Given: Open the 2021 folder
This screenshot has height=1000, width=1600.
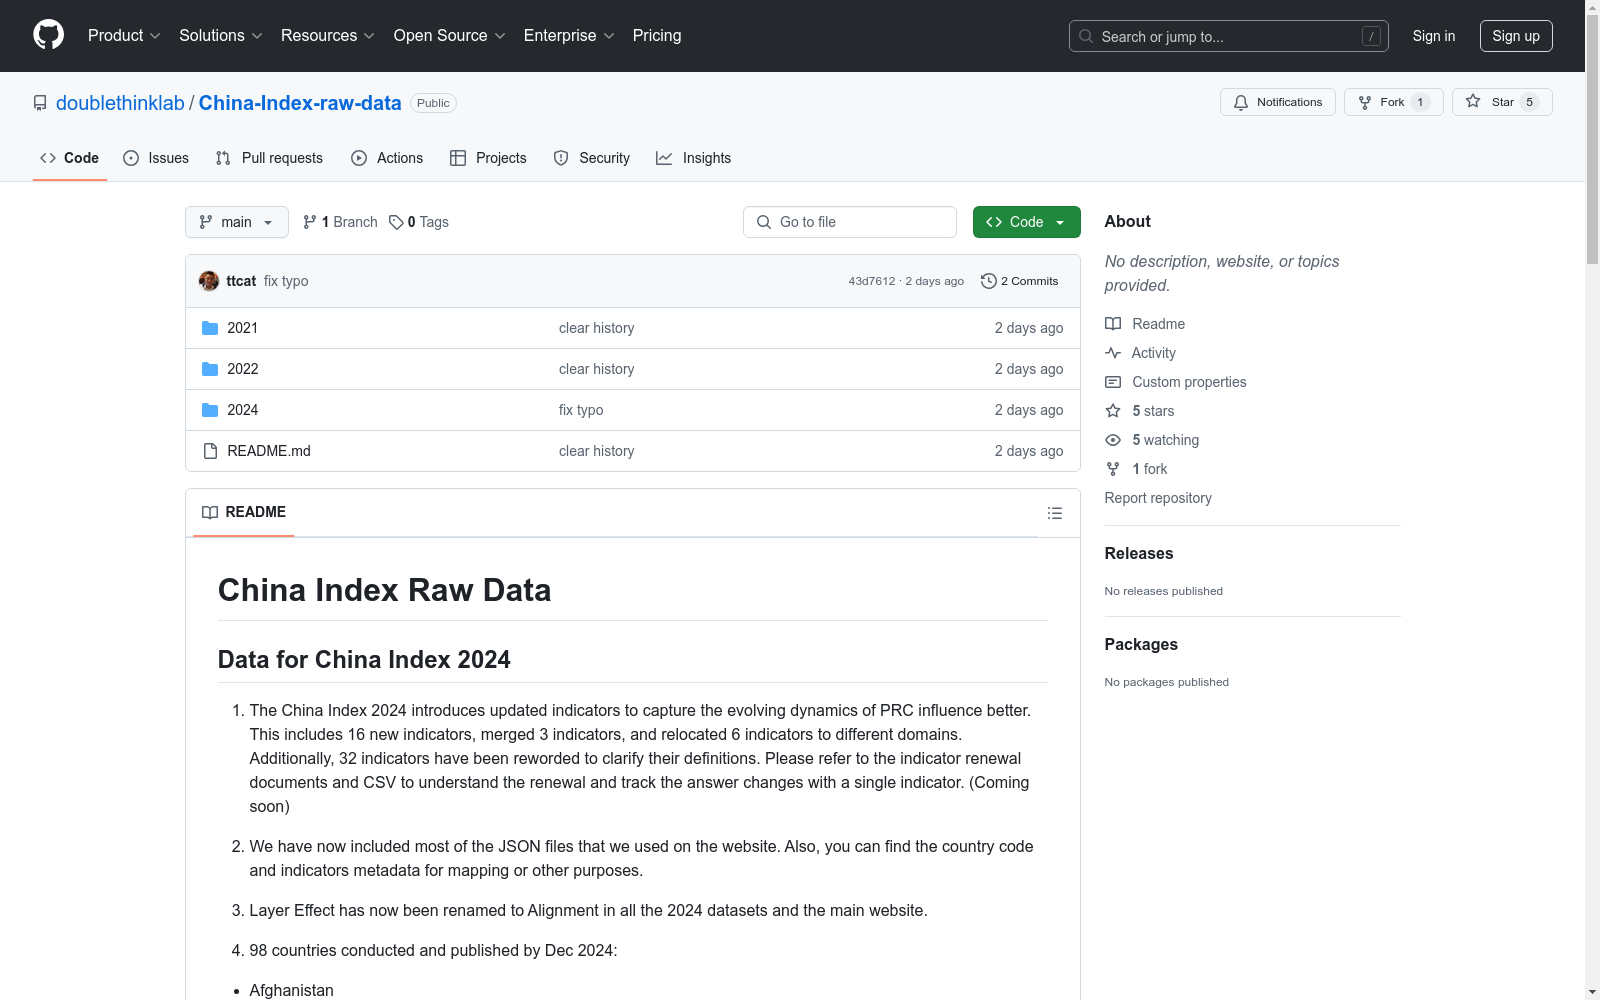Looking at the screenshot, I should [243, 328].
